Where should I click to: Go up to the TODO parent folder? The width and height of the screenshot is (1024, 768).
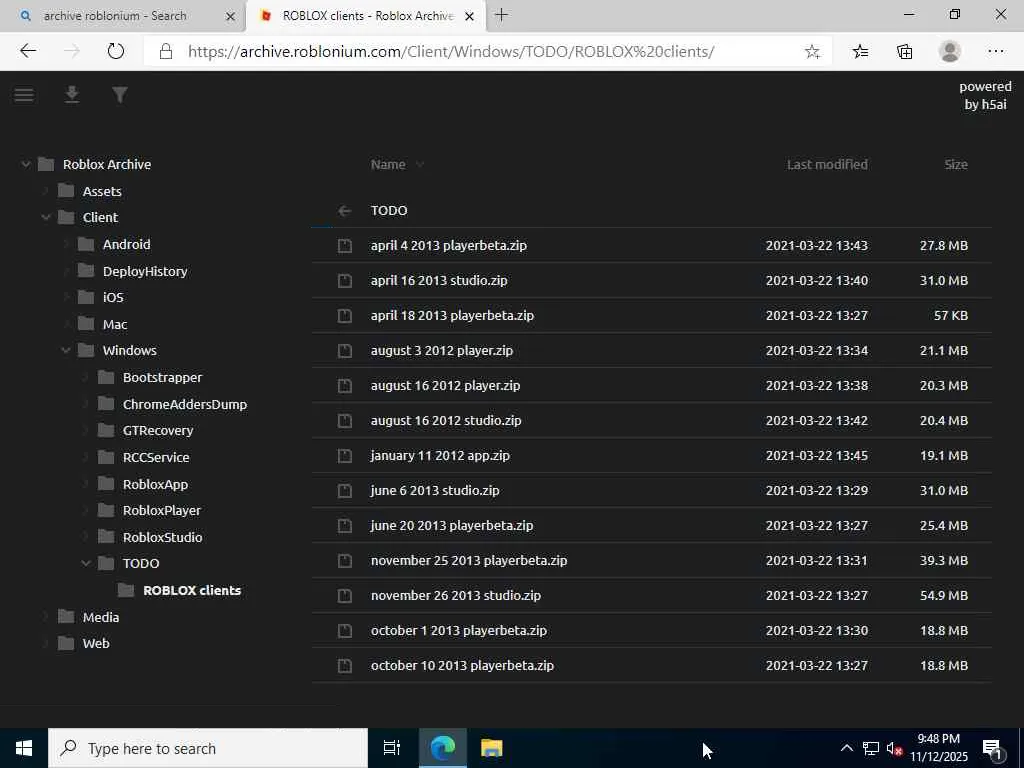point(389,210)
